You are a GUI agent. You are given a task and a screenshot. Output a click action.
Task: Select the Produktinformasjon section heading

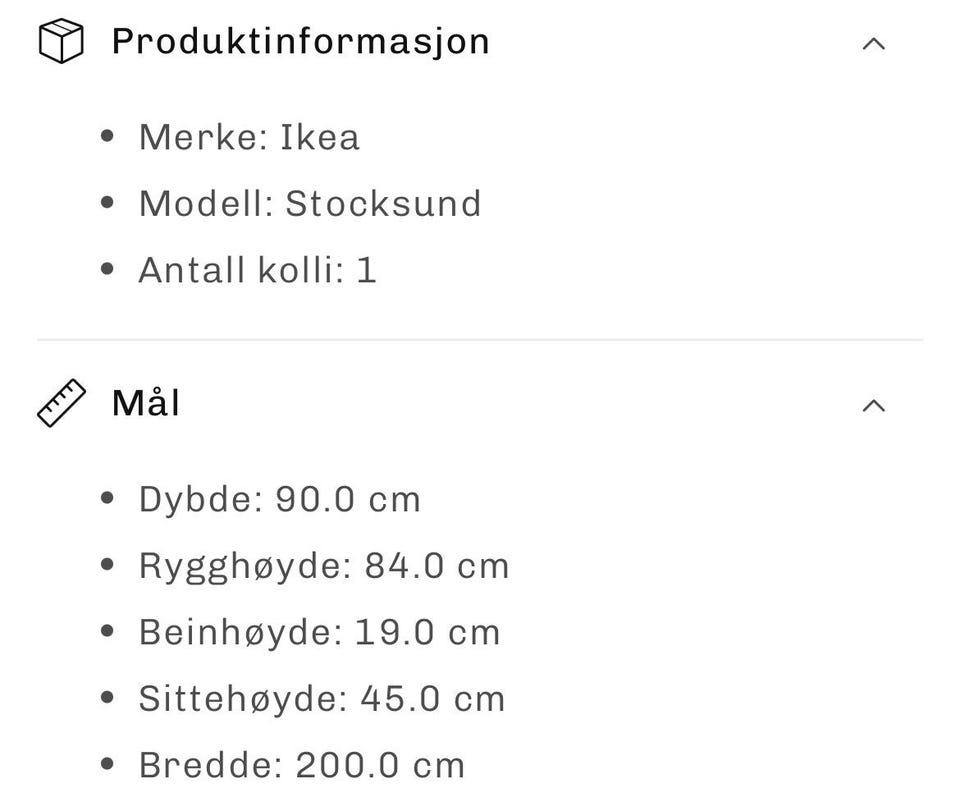tap(300, 41)
